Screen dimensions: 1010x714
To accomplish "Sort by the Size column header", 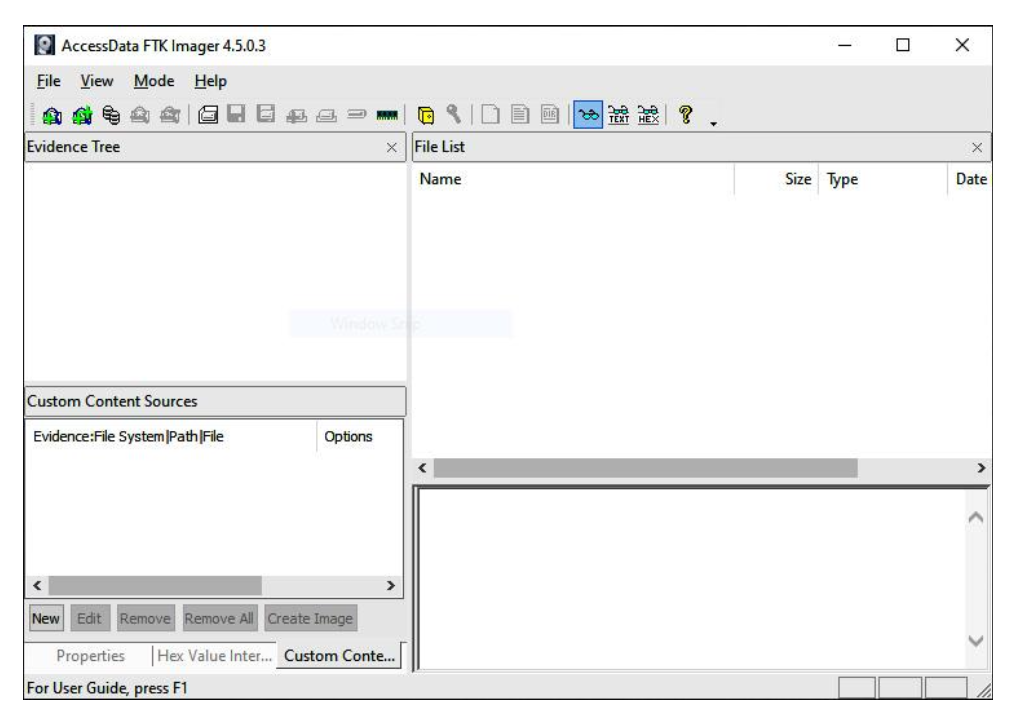I will [x=776, y=179].
